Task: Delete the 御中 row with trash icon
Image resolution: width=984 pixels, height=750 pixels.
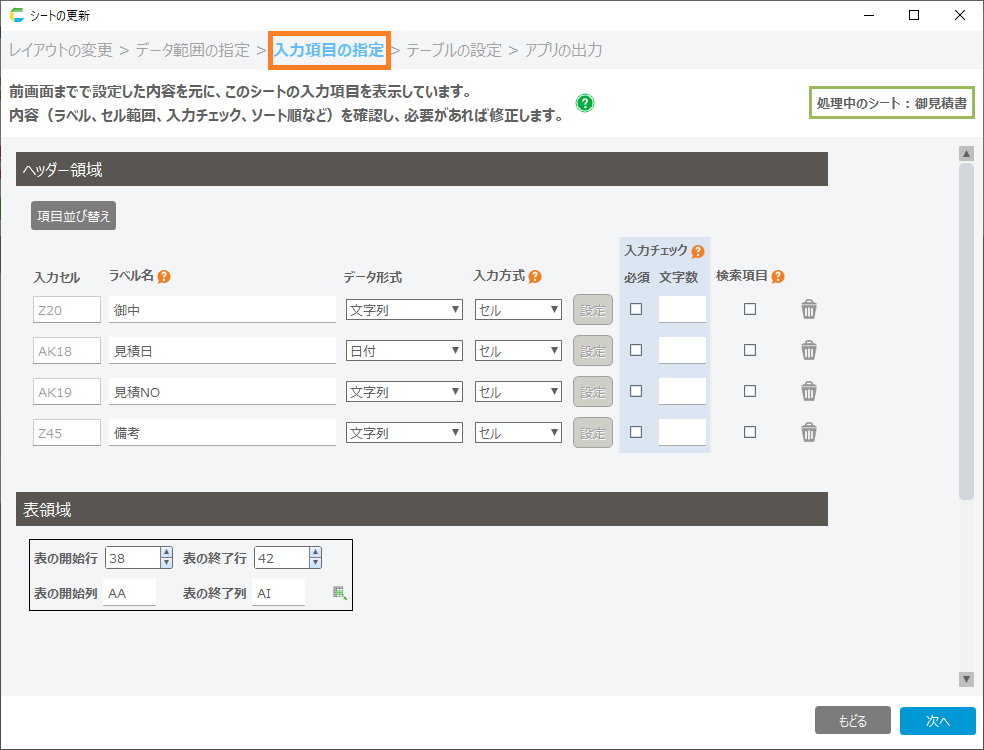Action: [x=809, y=310]
